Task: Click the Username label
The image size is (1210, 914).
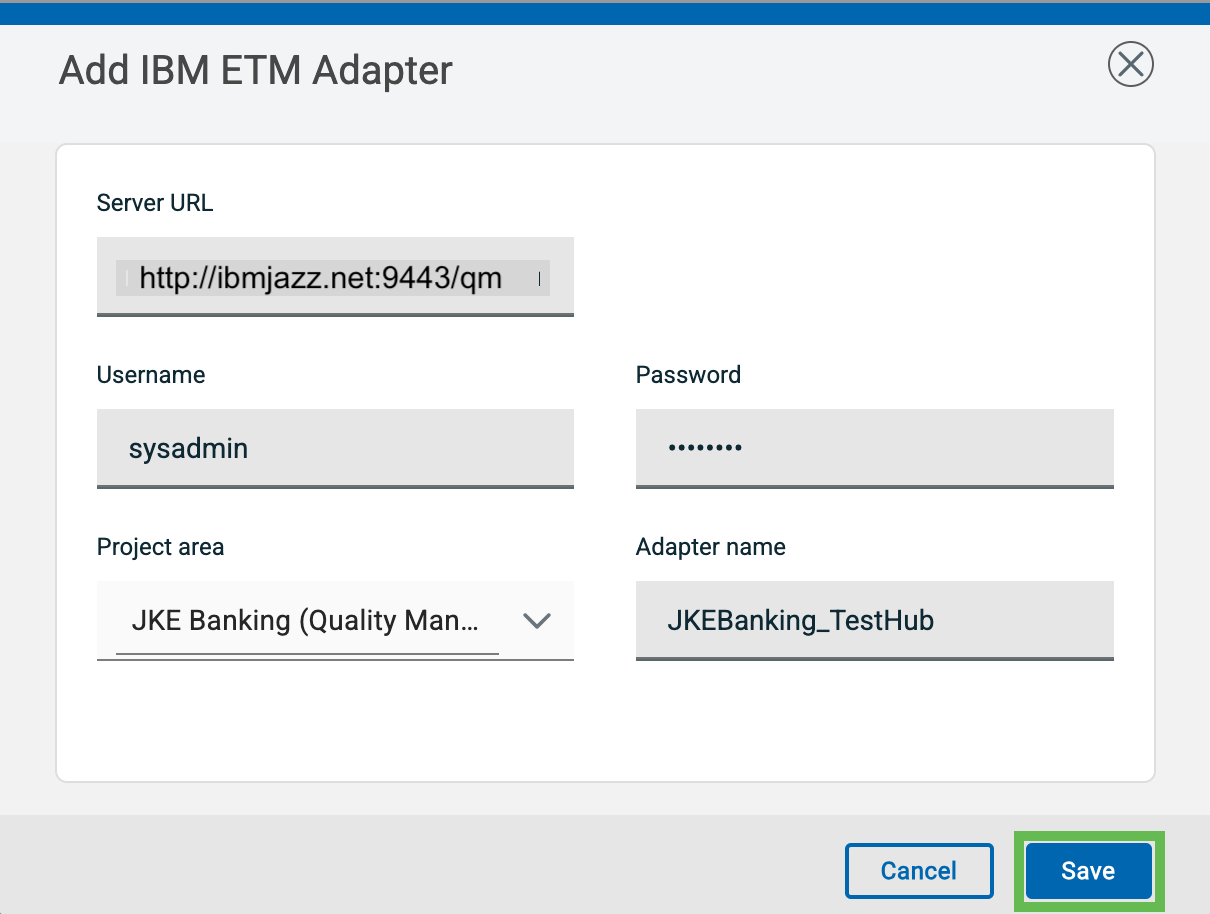Action: coord(151,375)
